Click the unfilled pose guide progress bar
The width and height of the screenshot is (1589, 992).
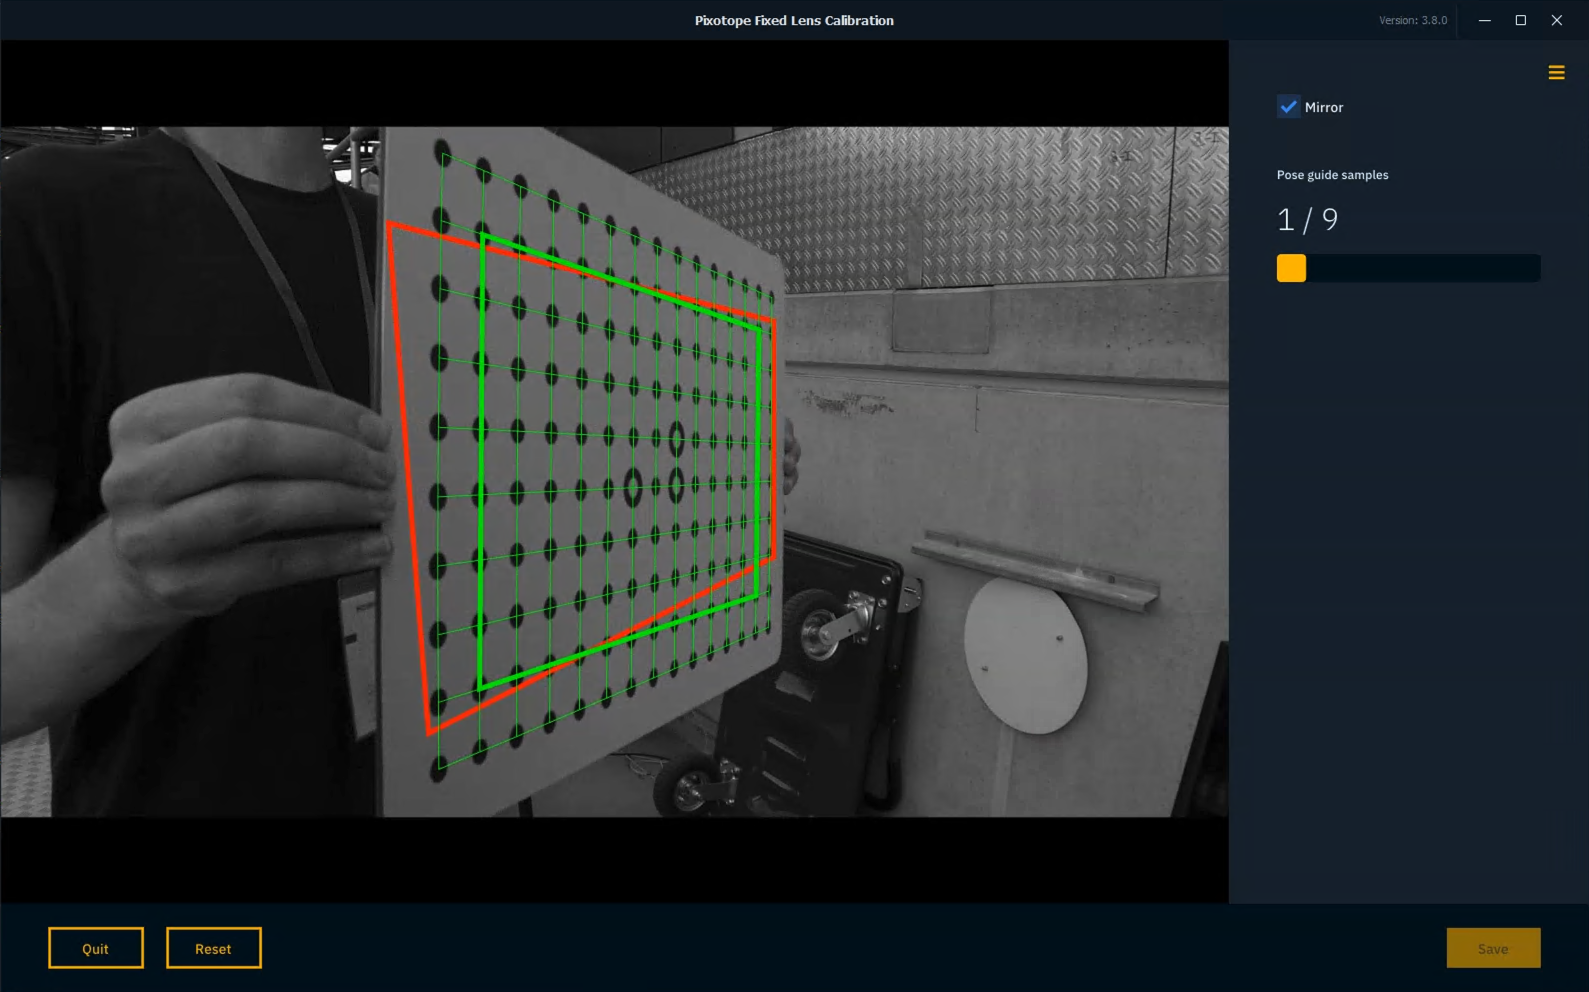pos(1423,268)
